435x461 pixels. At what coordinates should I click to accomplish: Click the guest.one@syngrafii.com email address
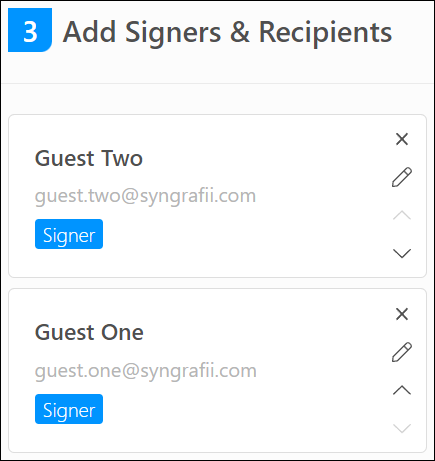(146, 371)
